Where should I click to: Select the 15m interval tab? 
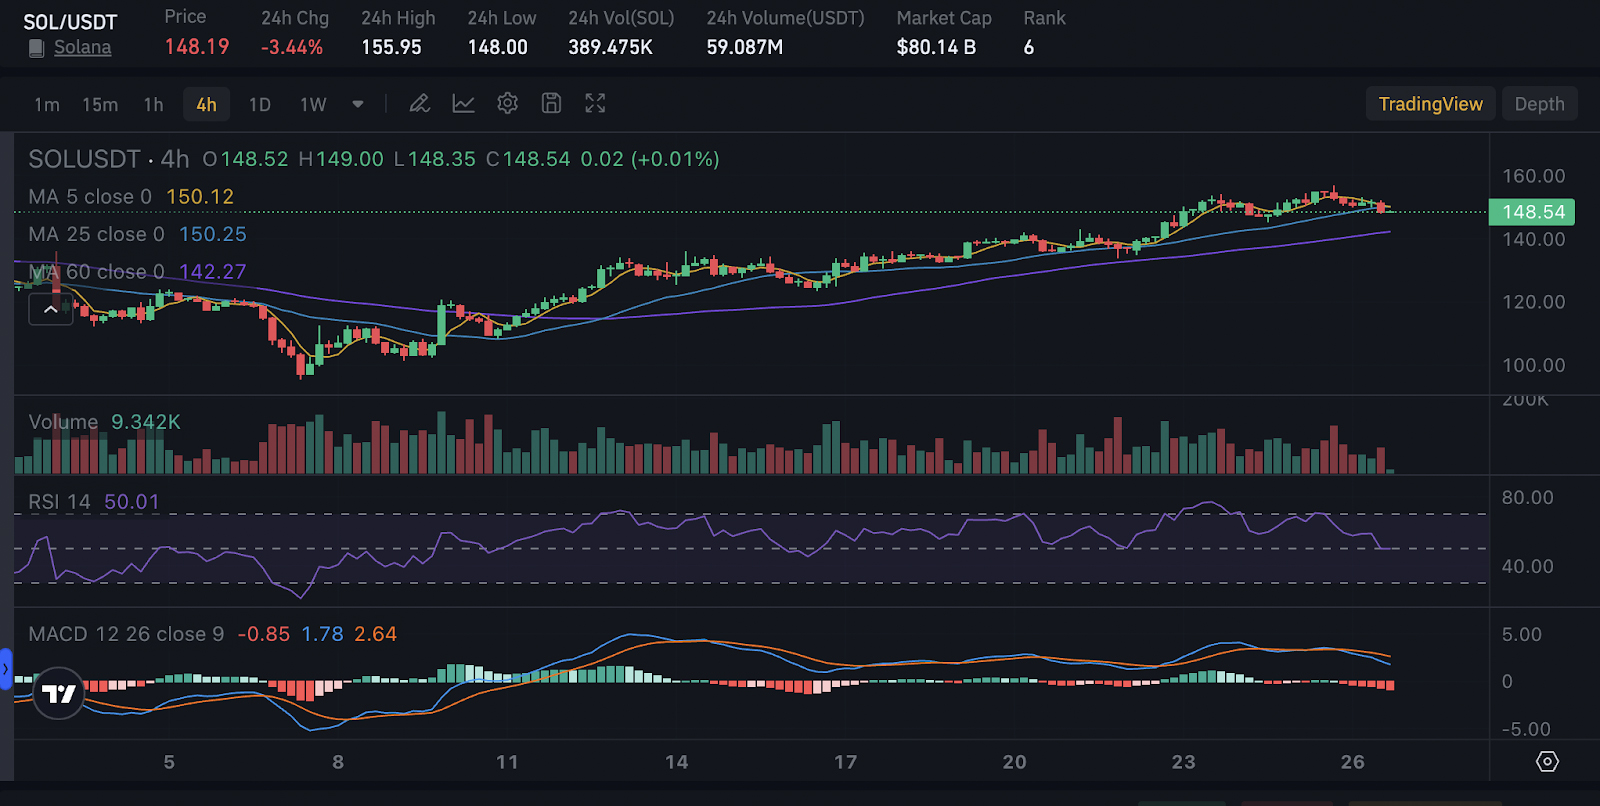[100, 105]
